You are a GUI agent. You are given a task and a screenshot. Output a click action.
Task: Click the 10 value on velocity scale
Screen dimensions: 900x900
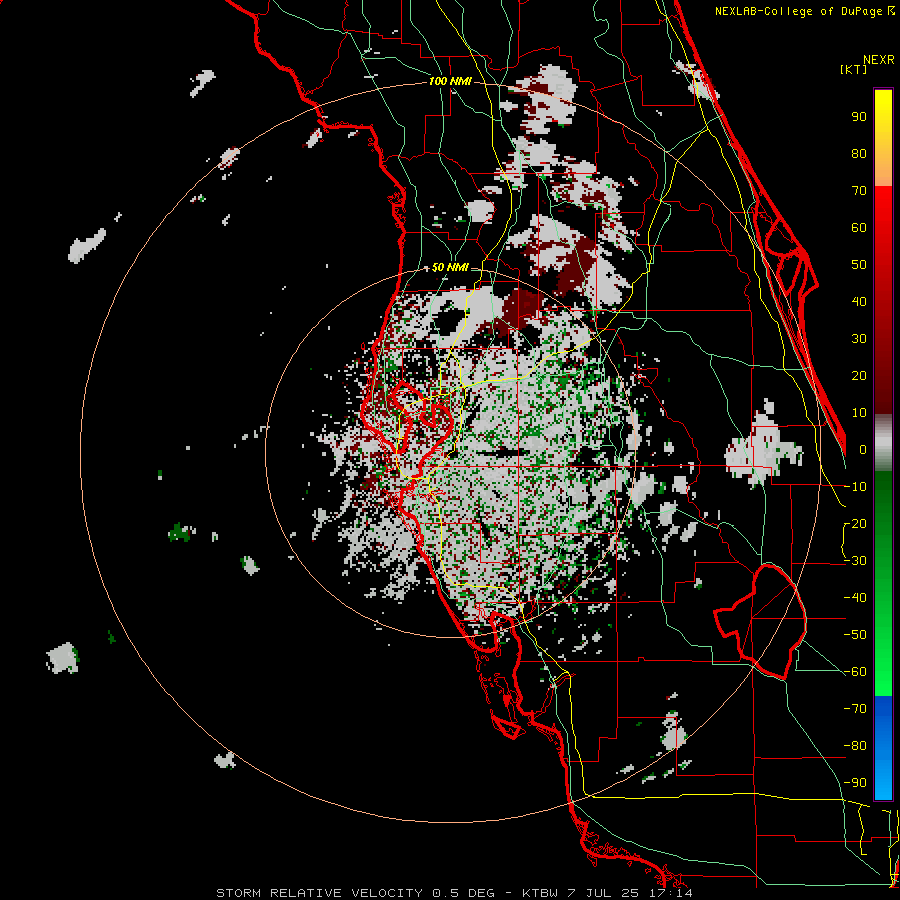coord(859,413)
